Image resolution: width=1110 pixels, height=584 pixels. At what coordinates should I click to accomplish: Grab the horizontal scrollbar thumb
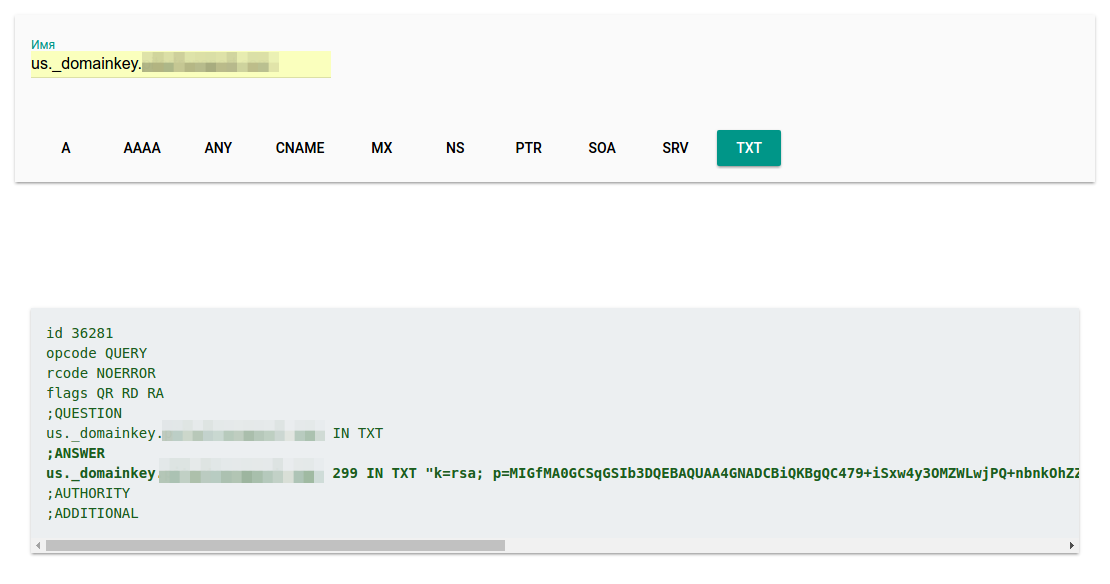click(x=275, y=546)
